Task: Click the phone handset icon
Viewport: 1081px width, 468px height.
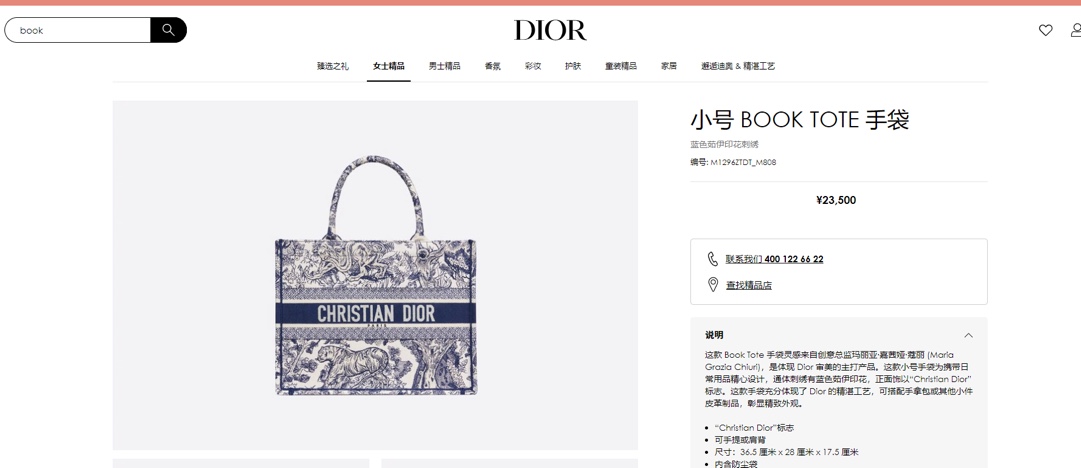Action: click(x=713, y=259)
